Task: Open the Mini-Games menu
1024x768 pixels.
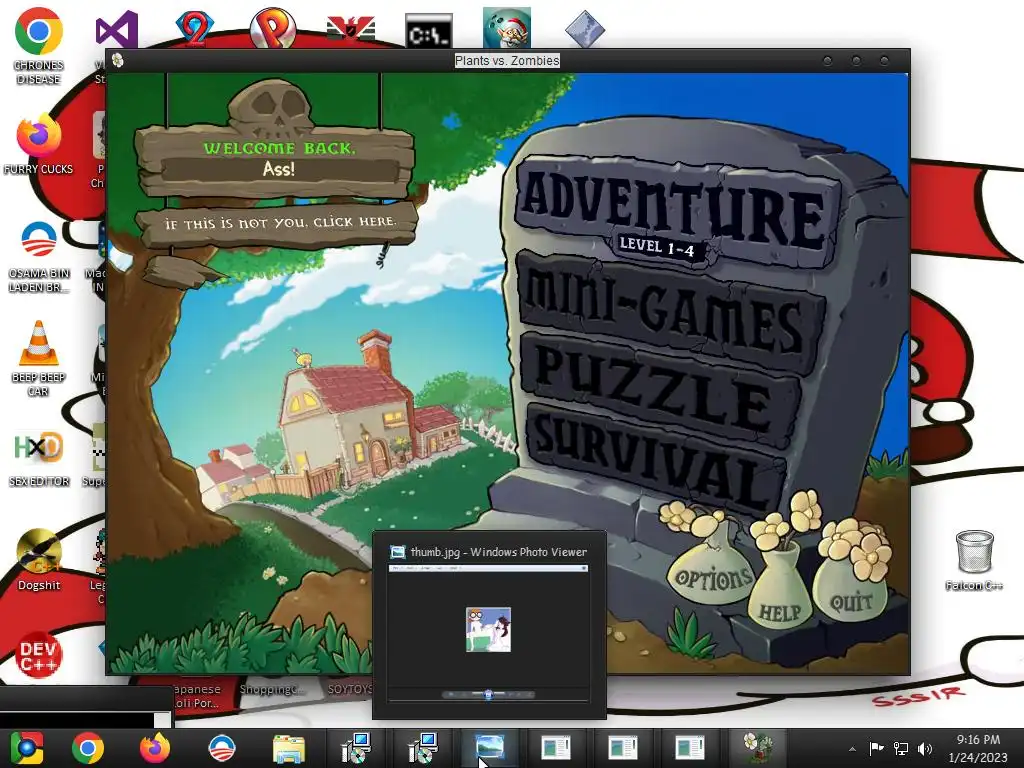Action: [x=669, y=312]
